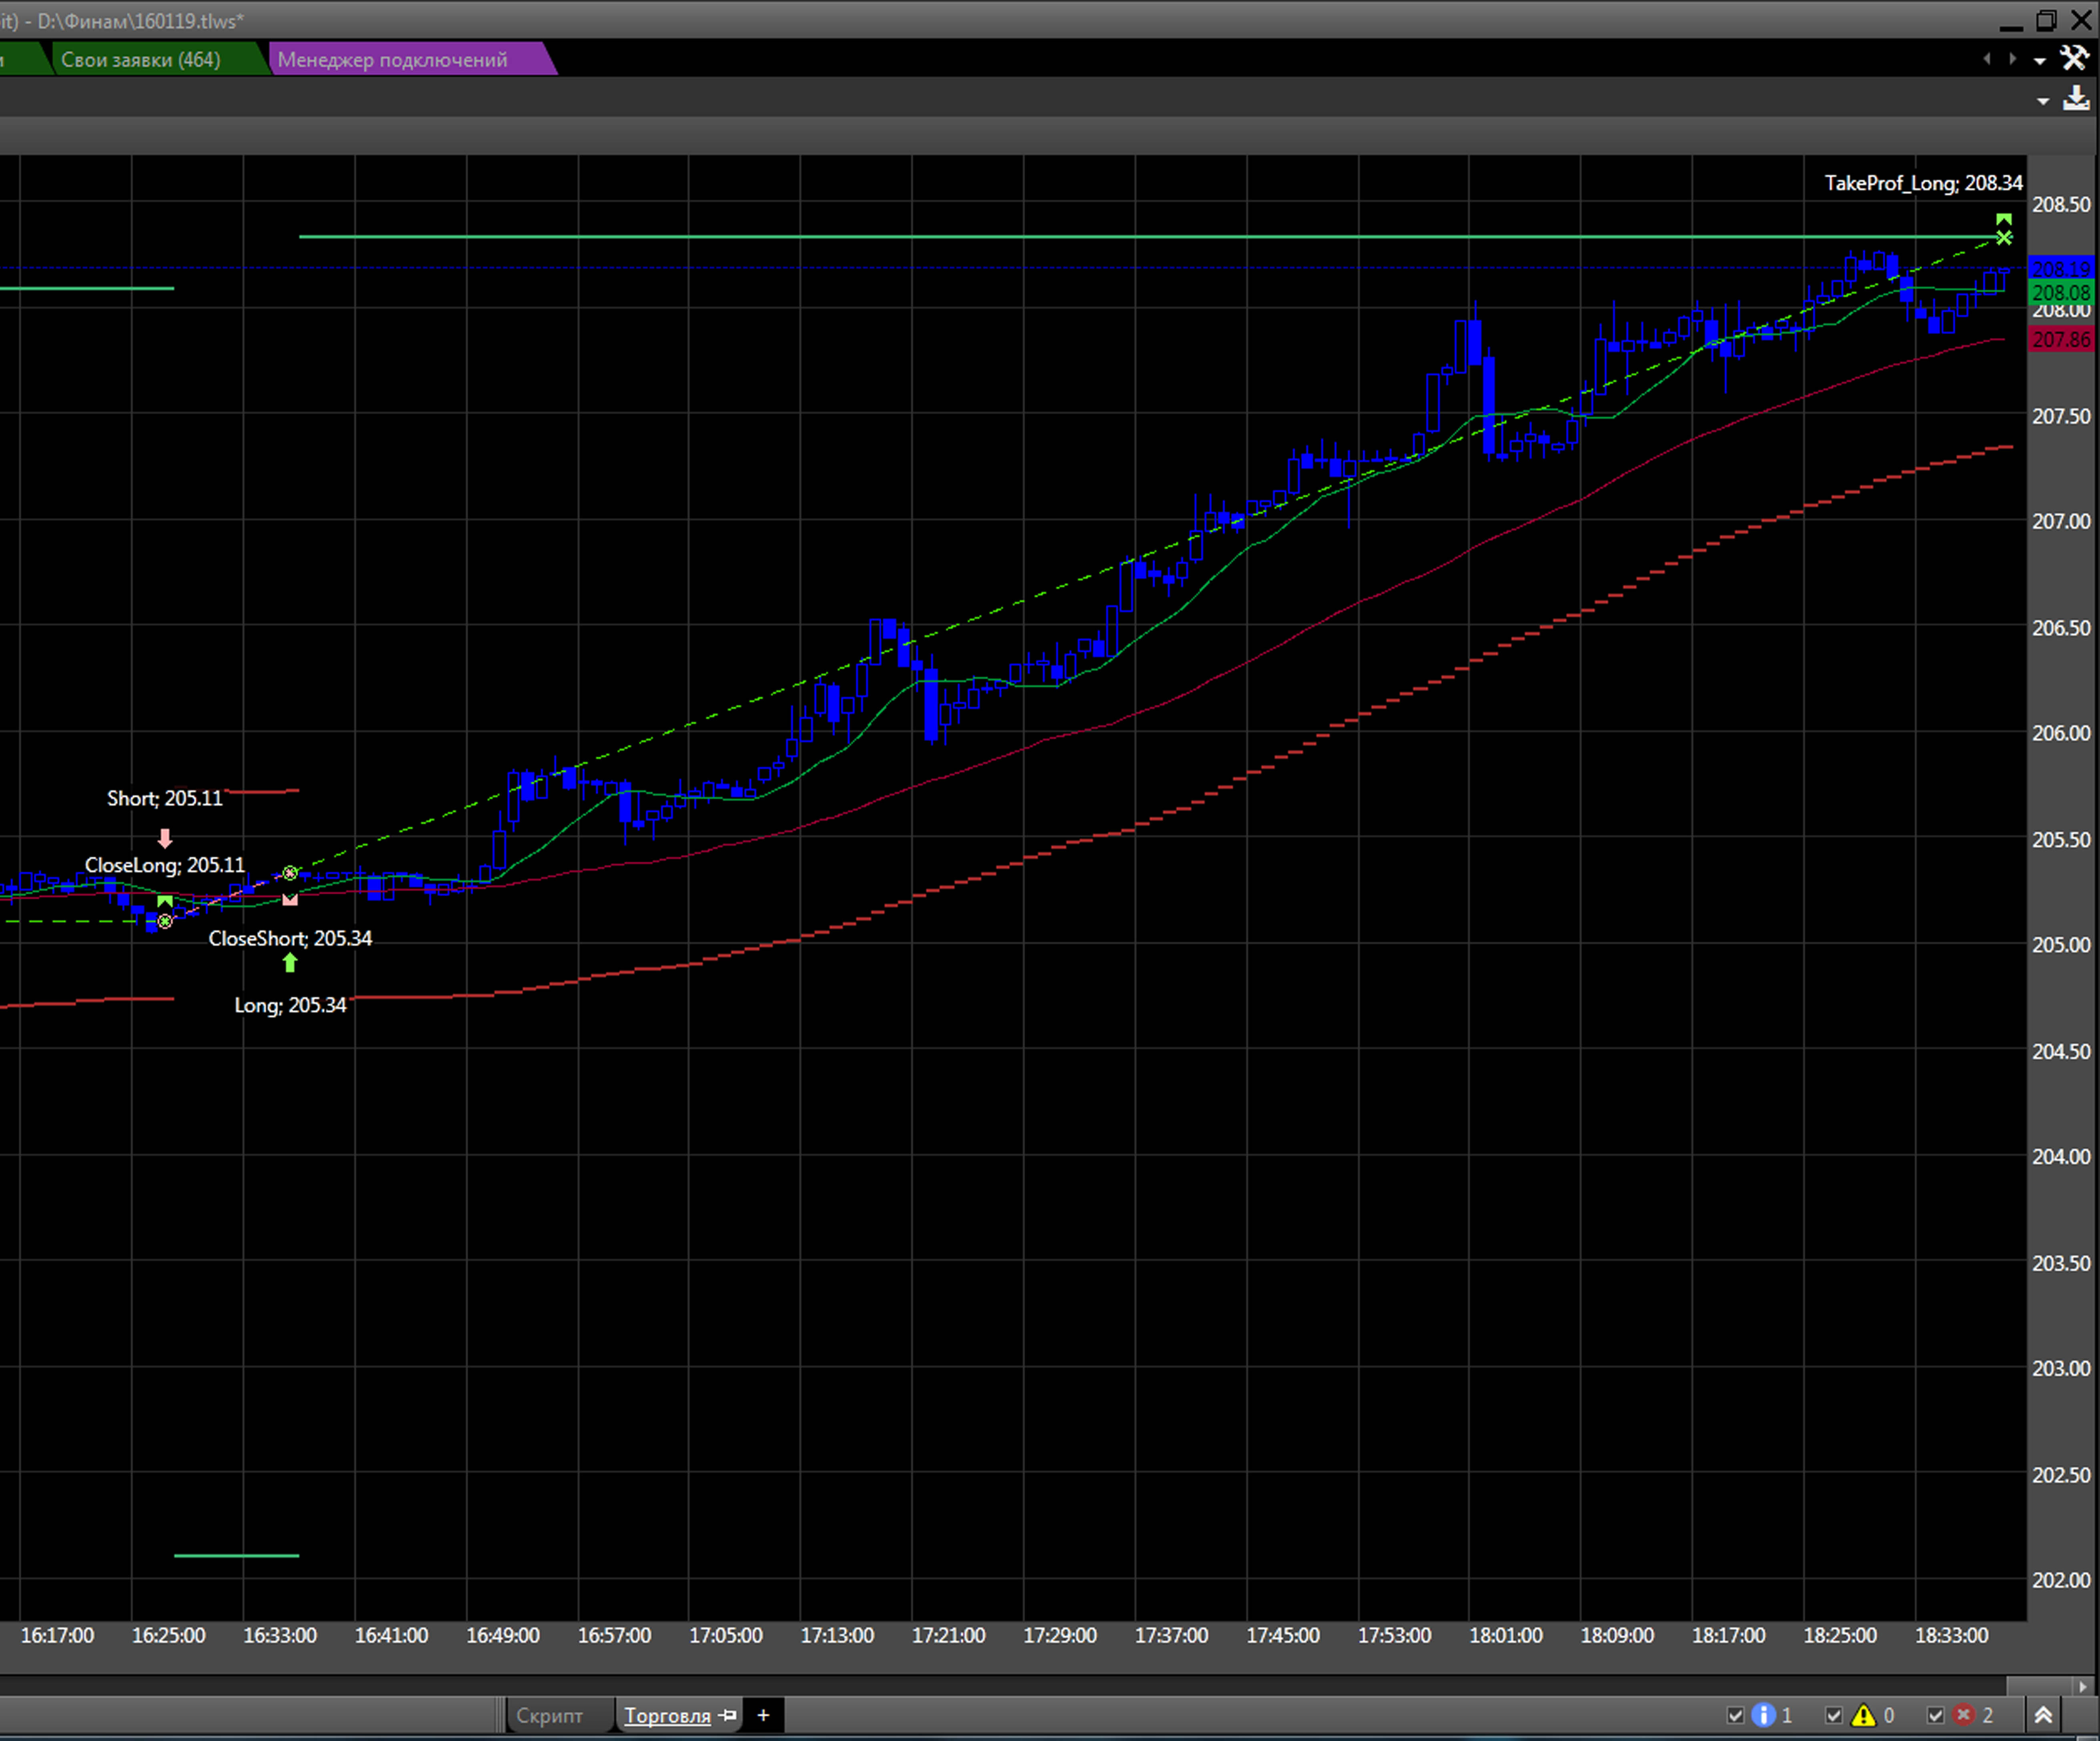The width and height of the screenshot is (2100, 1741).
Task: Toggle the warnings filter checkbox
Action: 1834,1715
